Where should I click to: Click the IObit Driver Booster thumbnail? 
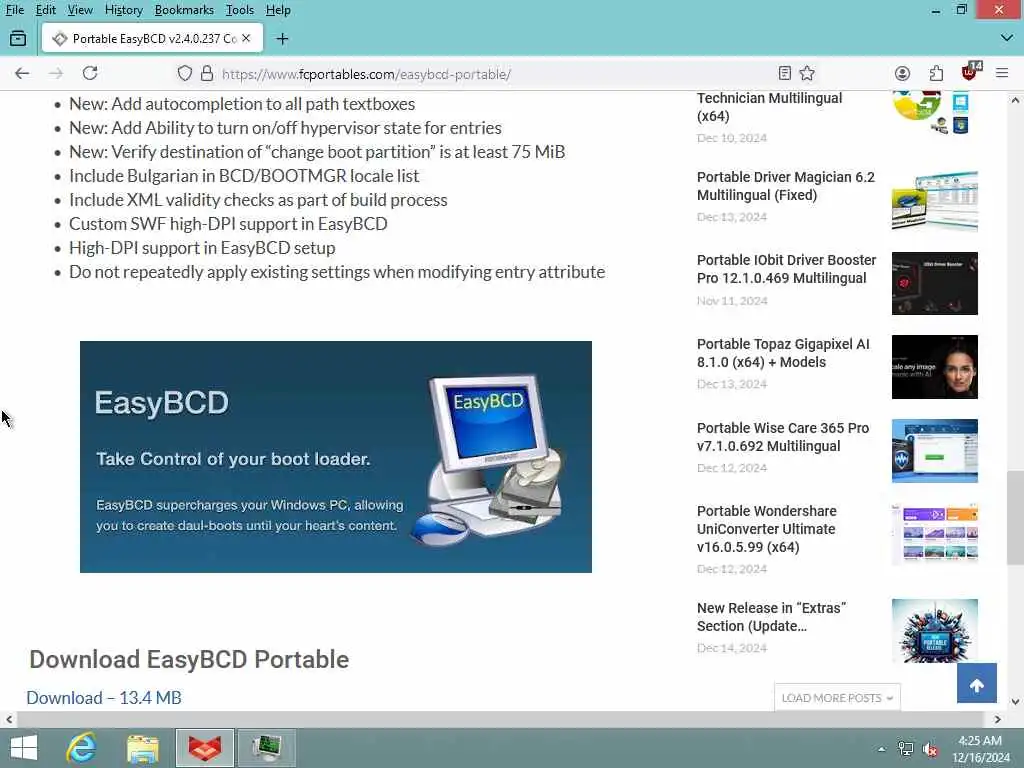(x=935, y=283)
